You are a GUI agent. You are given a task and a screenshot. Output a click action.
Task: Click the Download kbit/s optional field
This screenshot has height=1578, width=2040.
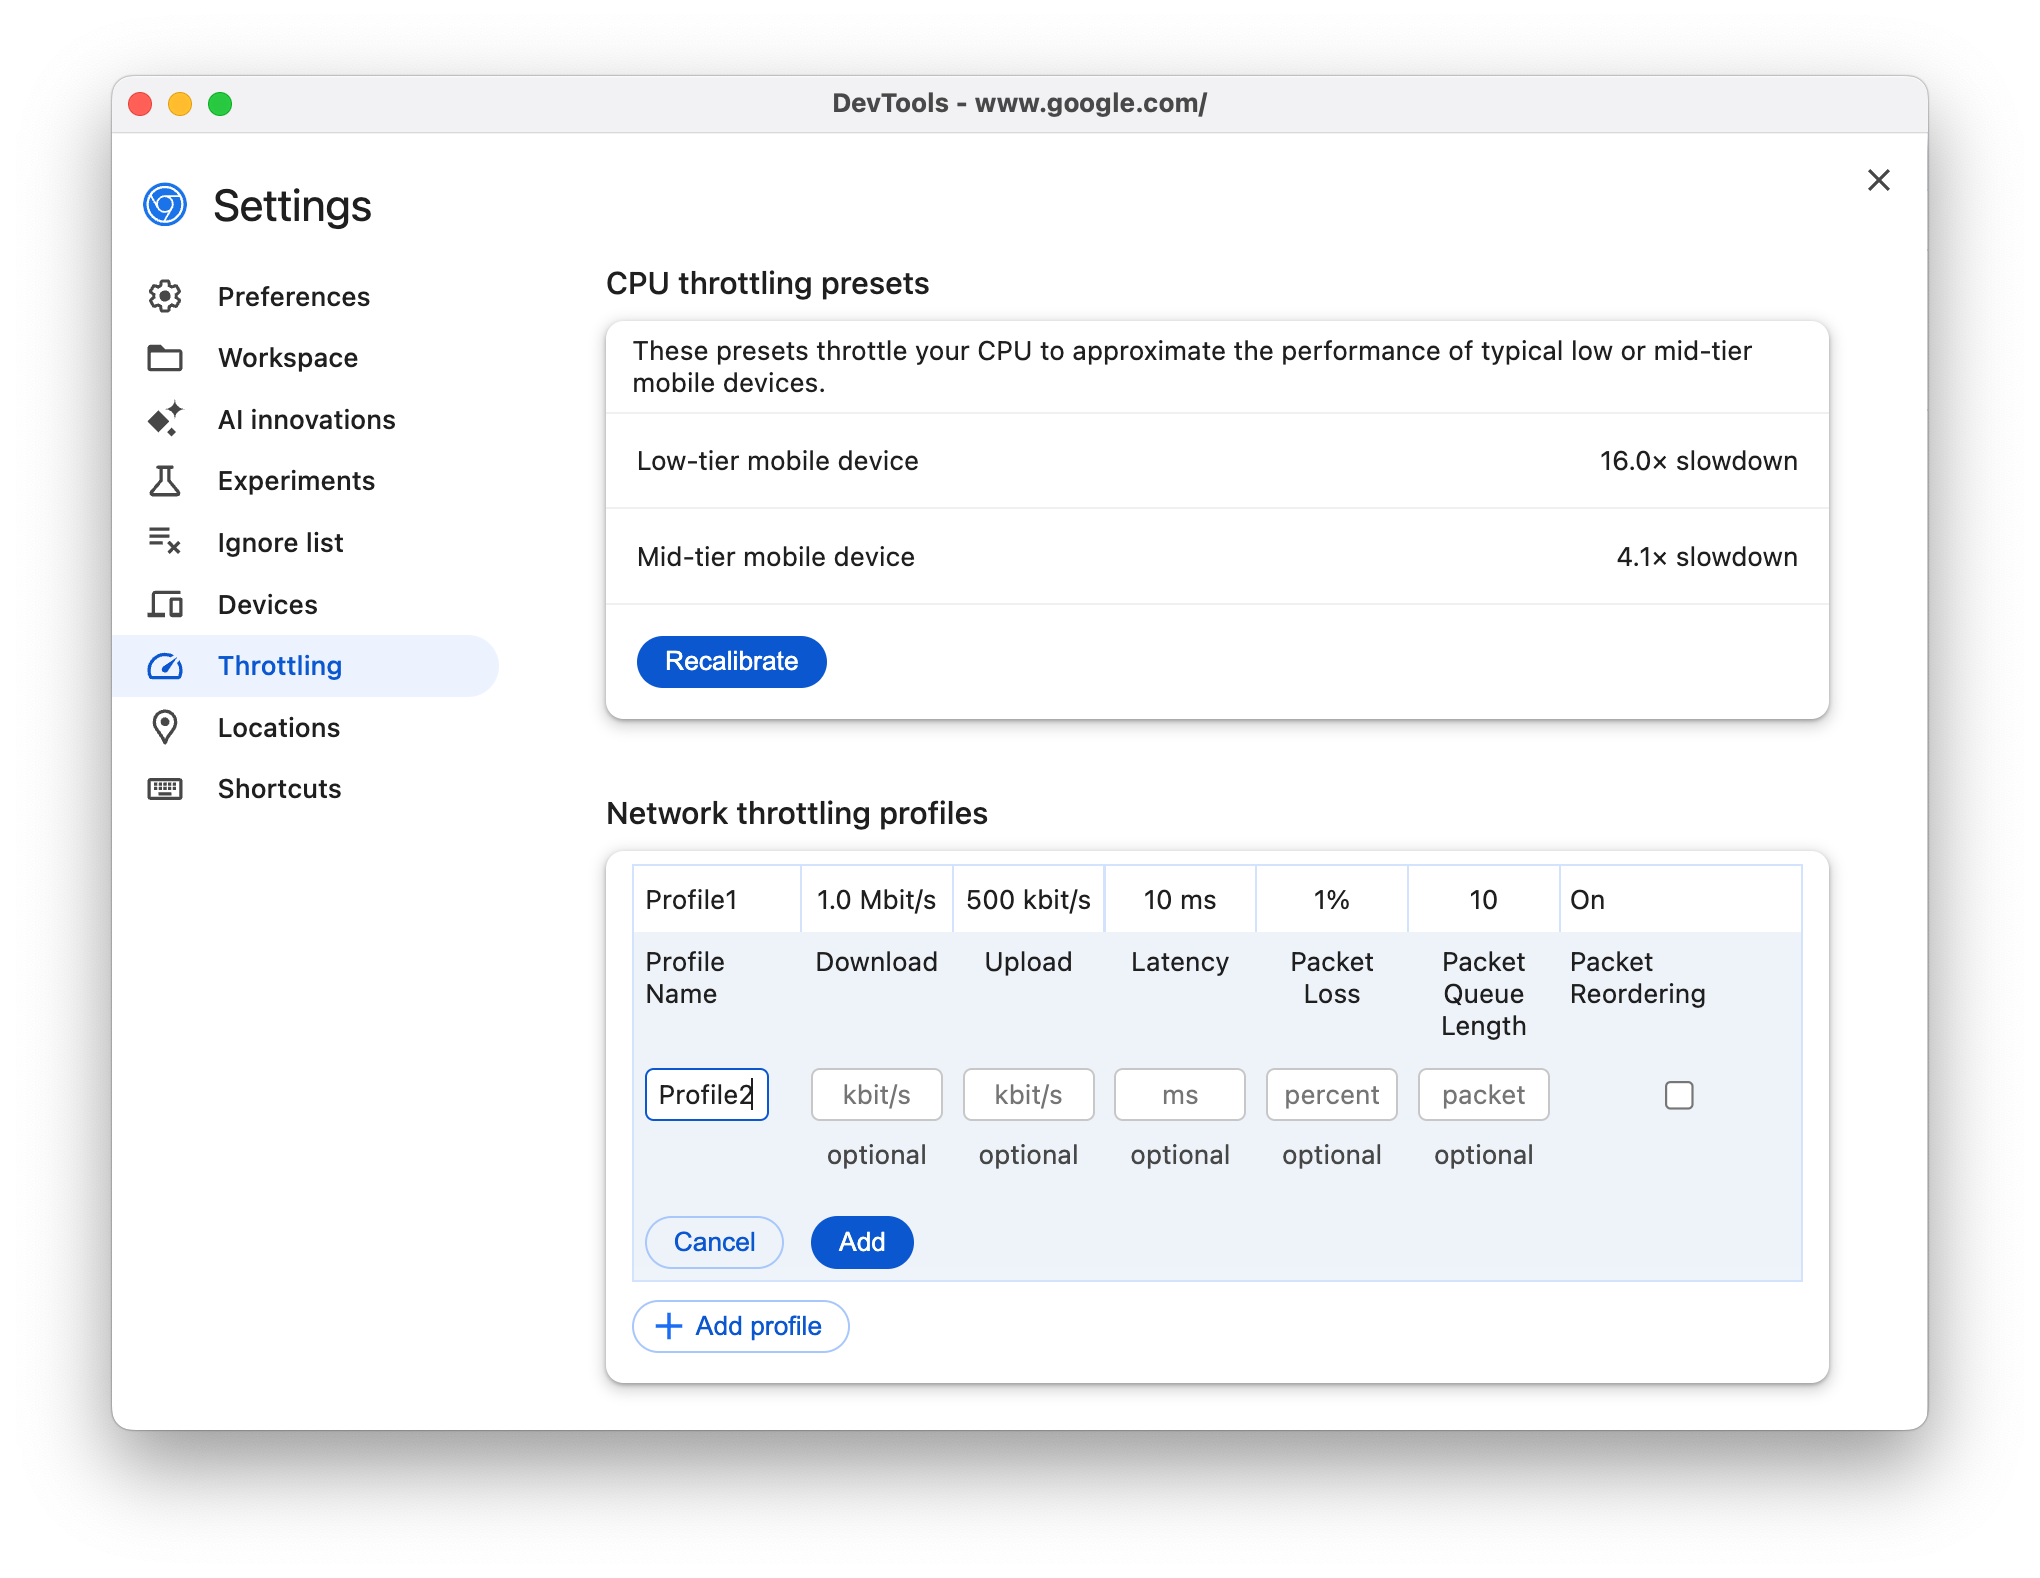click(x=876, y=1094)
